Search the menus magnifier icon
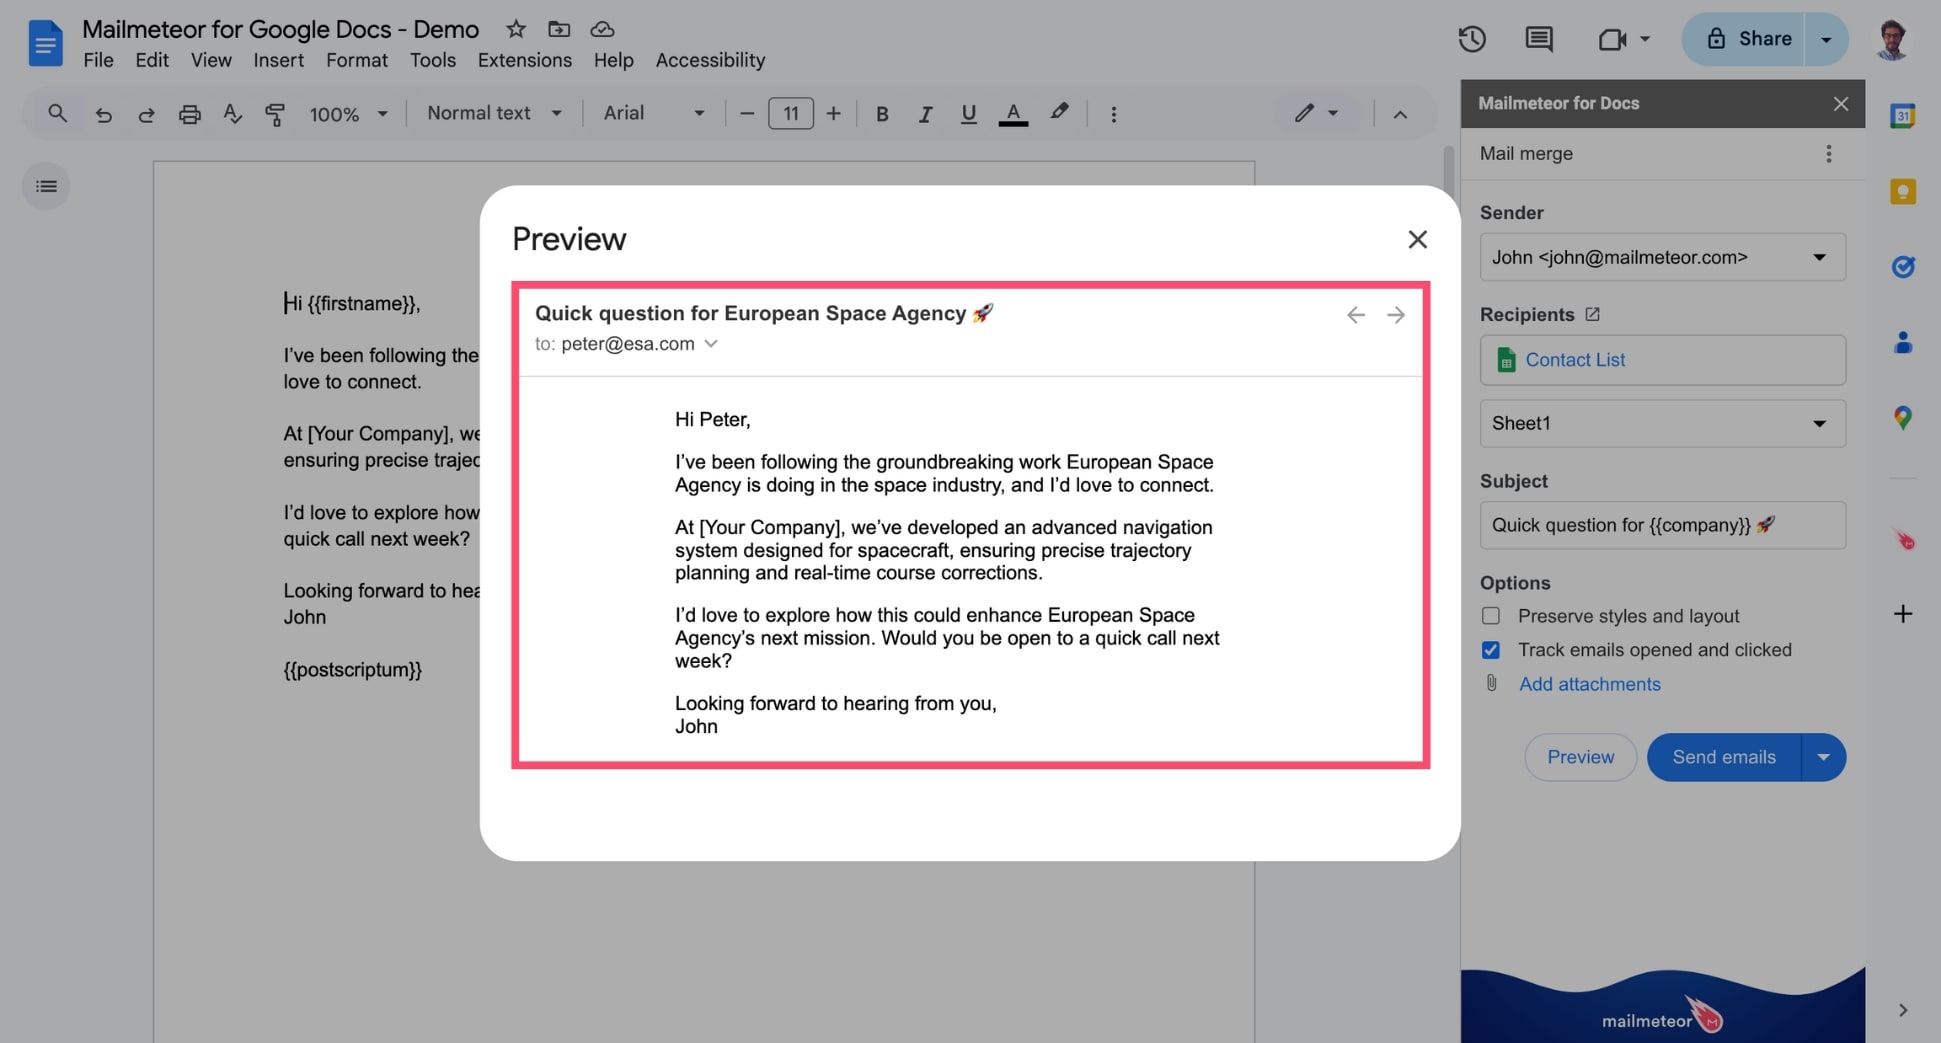The width and height of the screenshot is (1941, 1043). coord(57,113)
